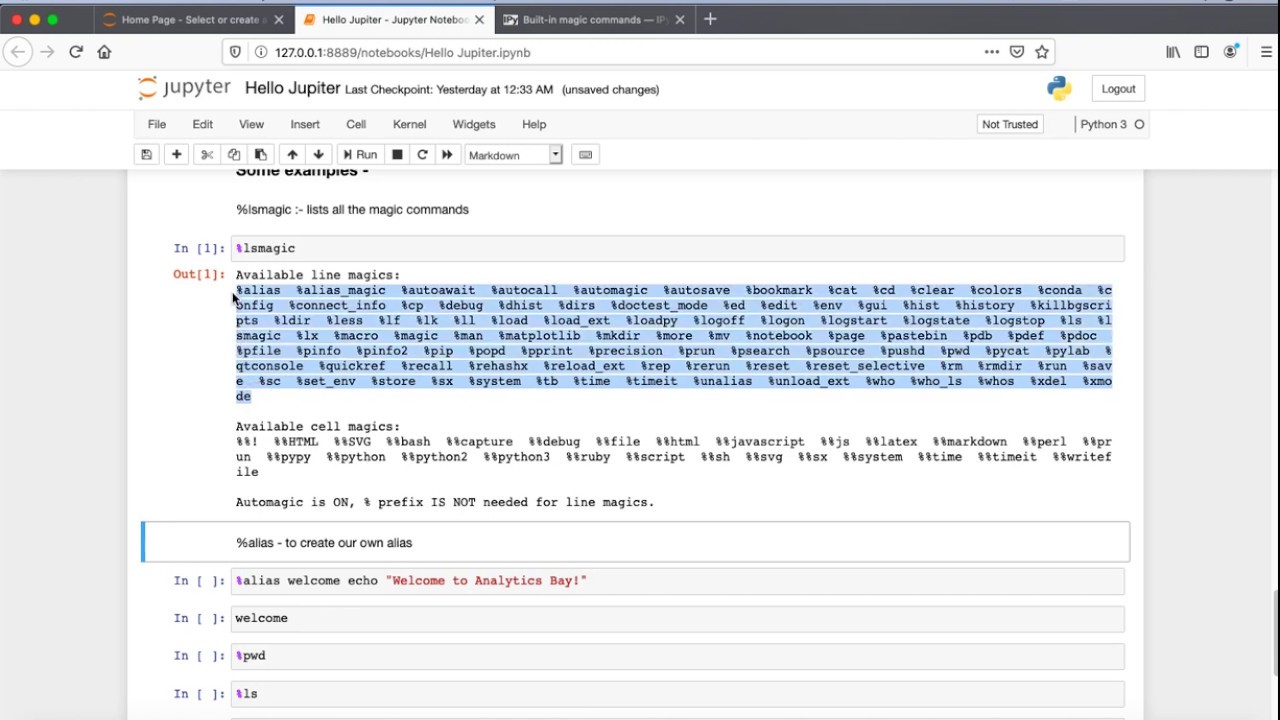Show site information shield icon
This screenshot has height=720, width=1280.
(x=235, y=52)
